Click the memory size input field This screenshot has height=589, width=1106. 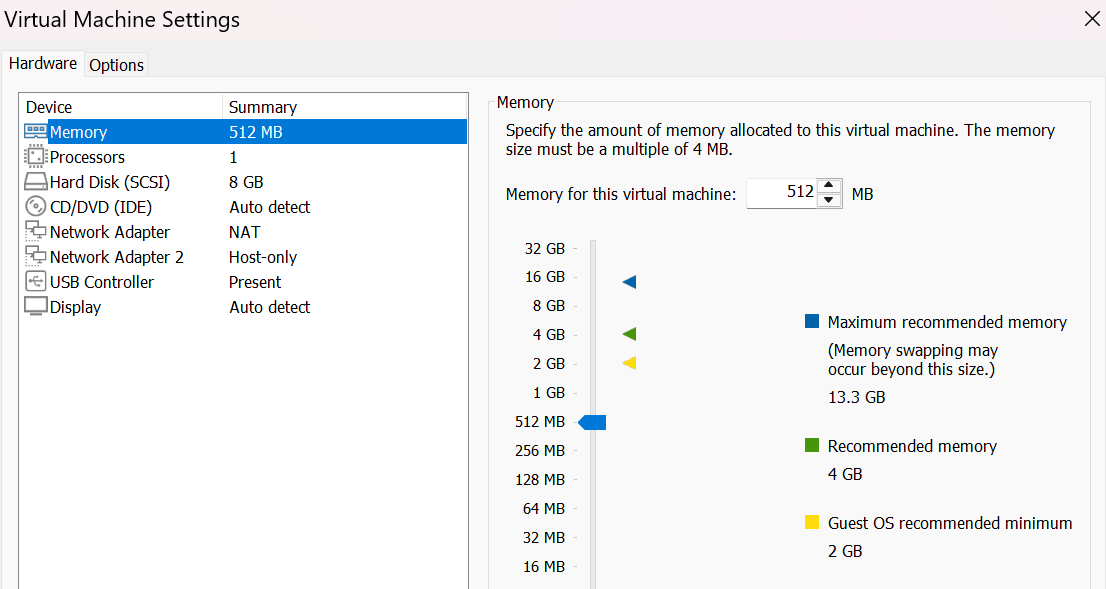(x=783, y=193)
